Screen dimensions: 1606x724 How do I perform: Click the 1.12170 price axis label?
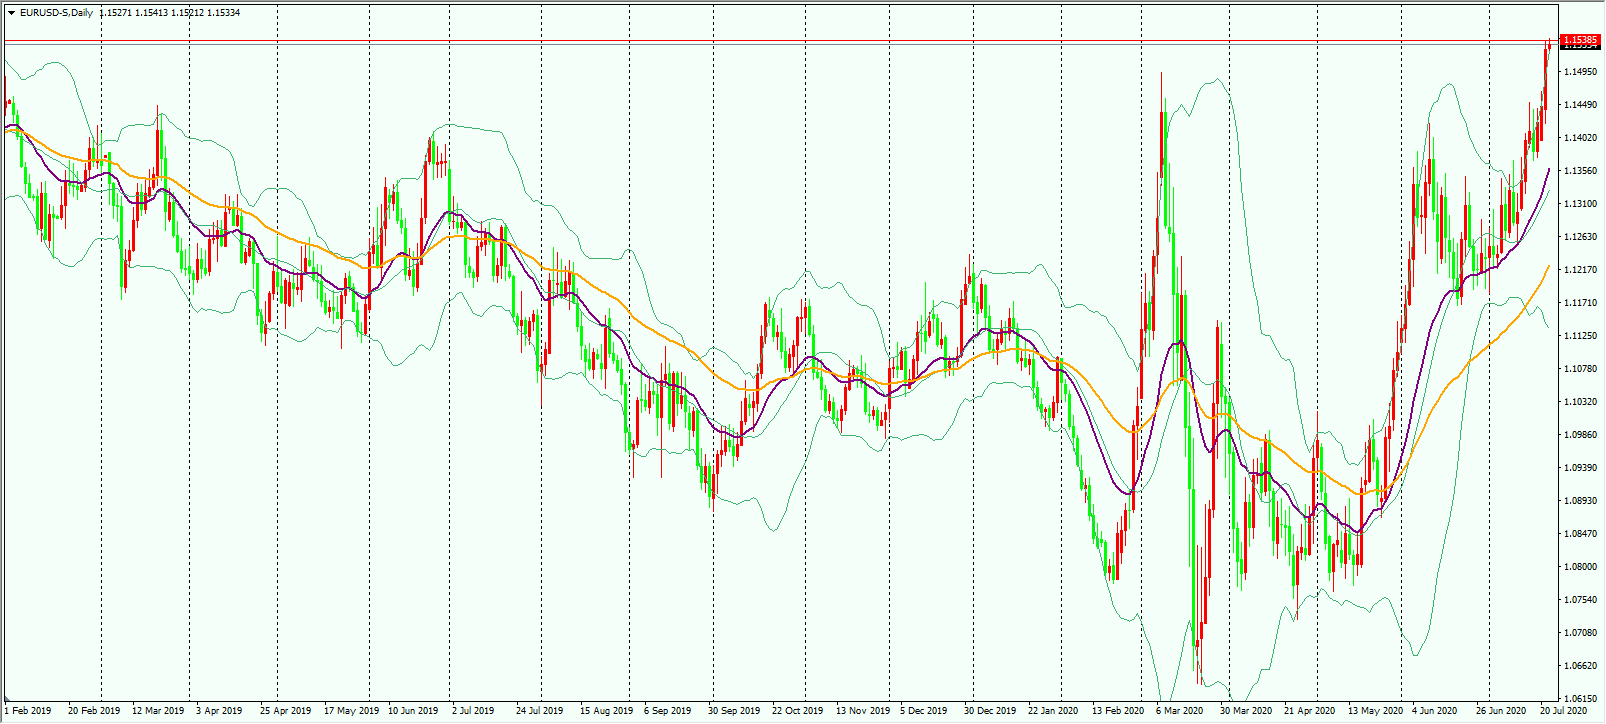(1580, 270)
